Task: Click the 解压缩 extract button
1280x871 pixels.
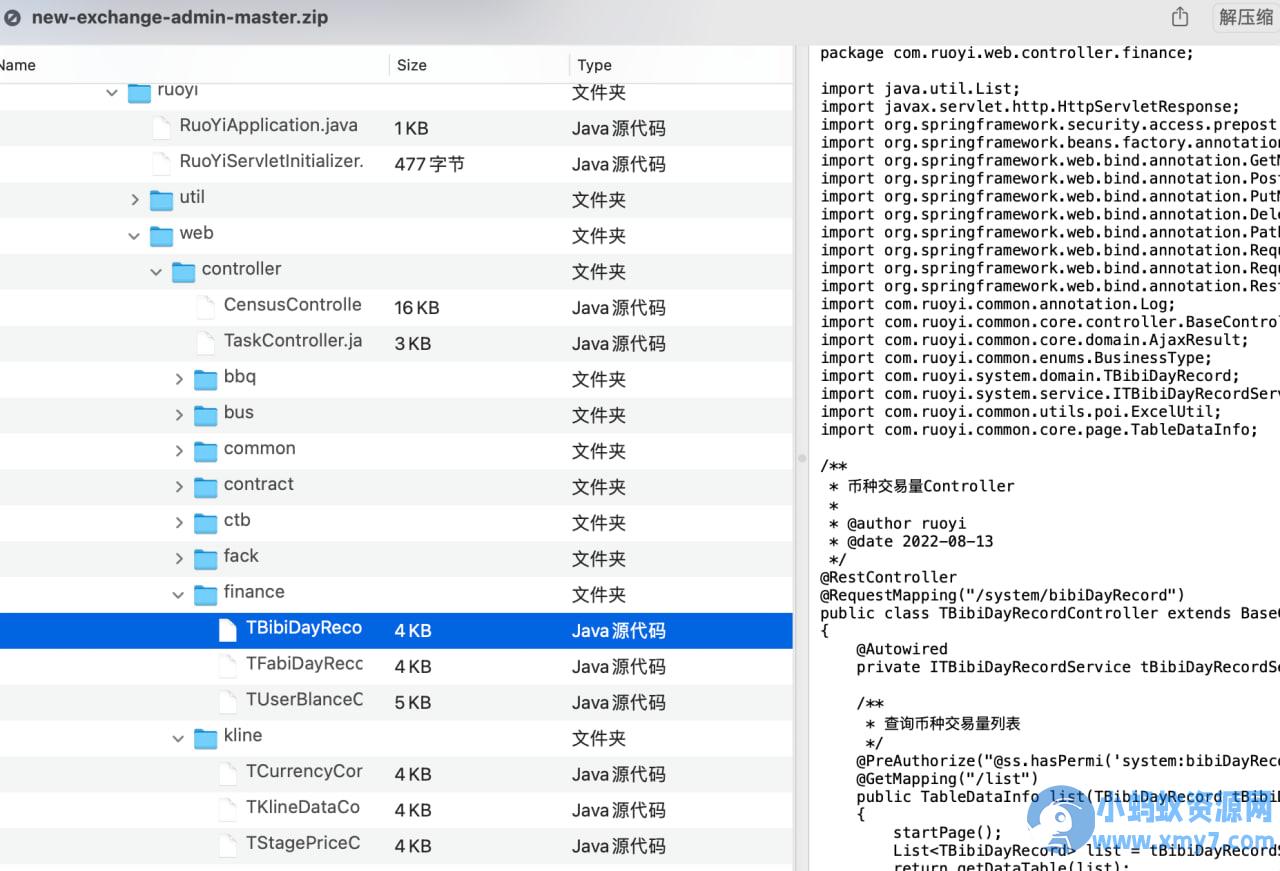Action: [1245, 17]
